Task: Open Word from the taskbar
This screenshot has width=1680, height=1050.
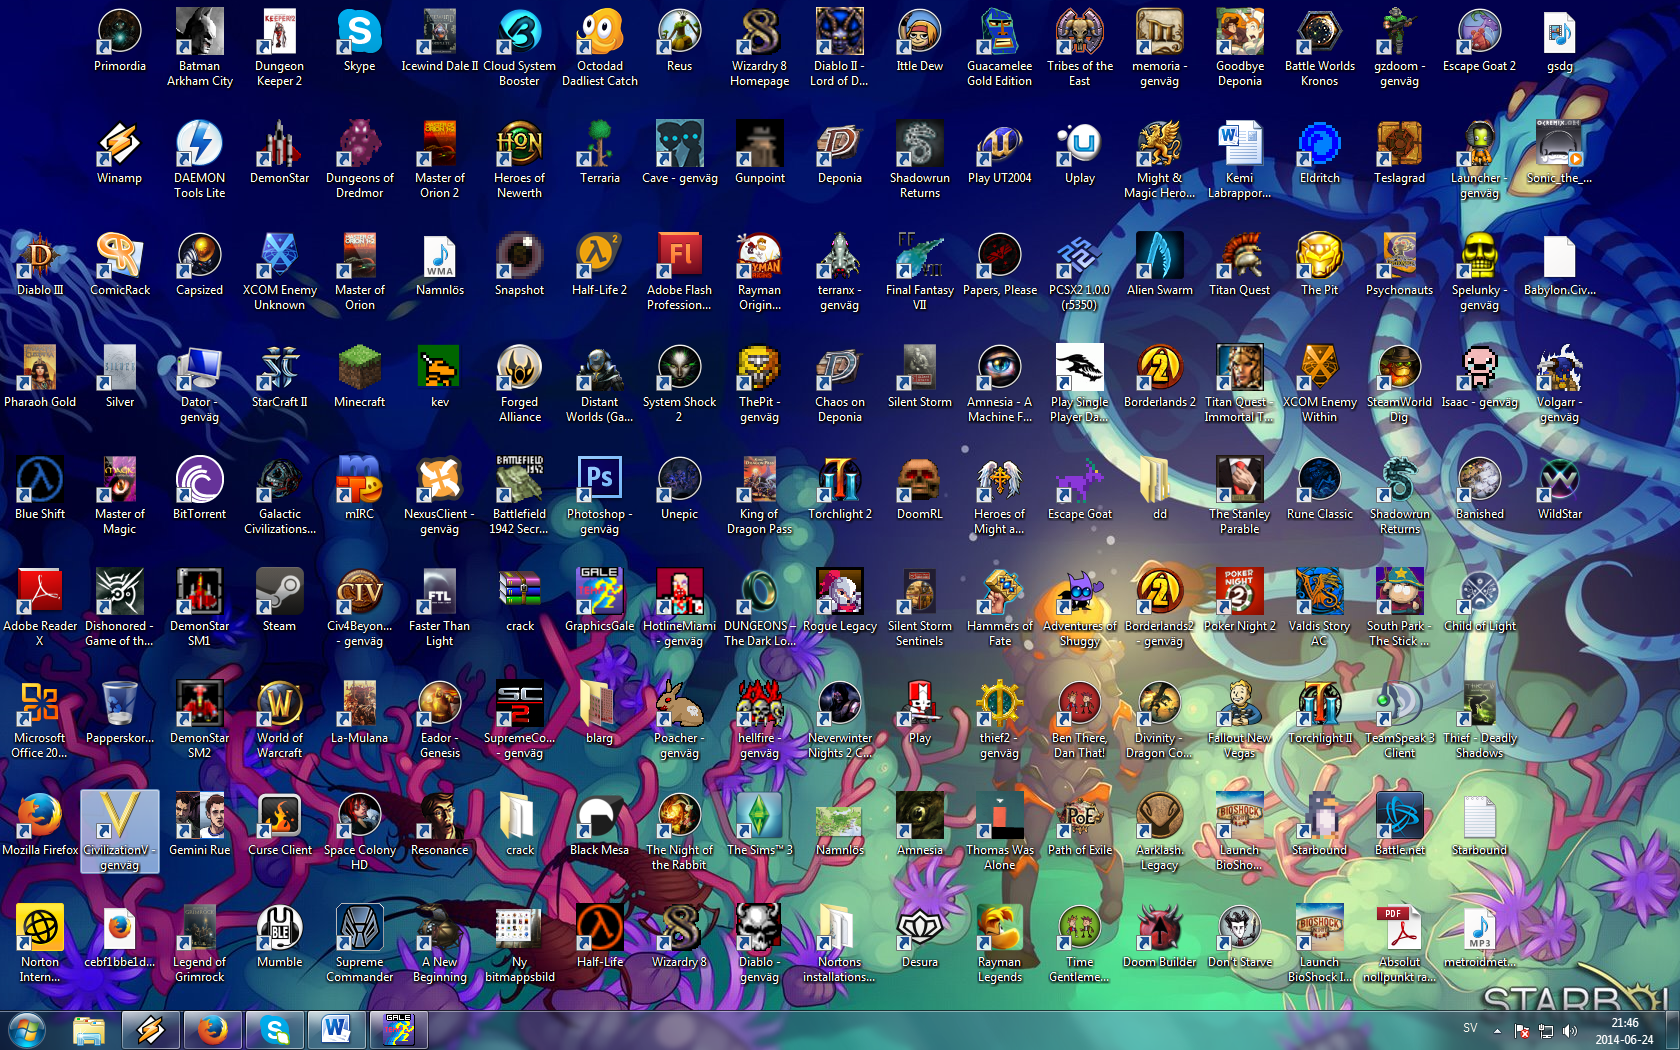Action: coord(336,1029)
